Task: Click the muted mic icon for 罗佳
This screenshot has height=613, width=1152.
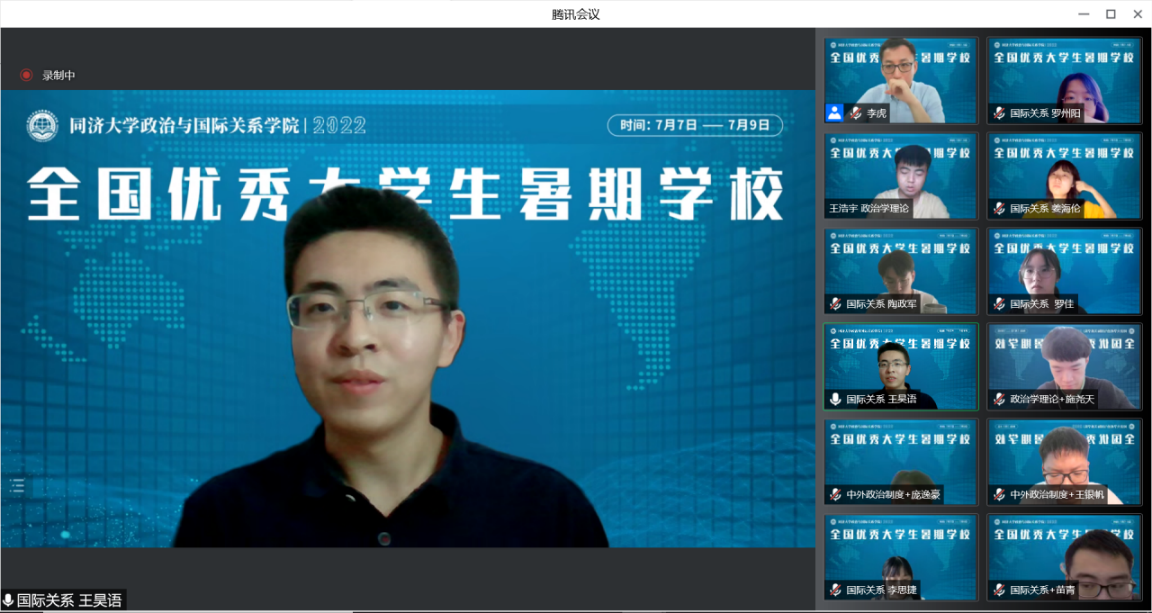Action: [998, 304]
